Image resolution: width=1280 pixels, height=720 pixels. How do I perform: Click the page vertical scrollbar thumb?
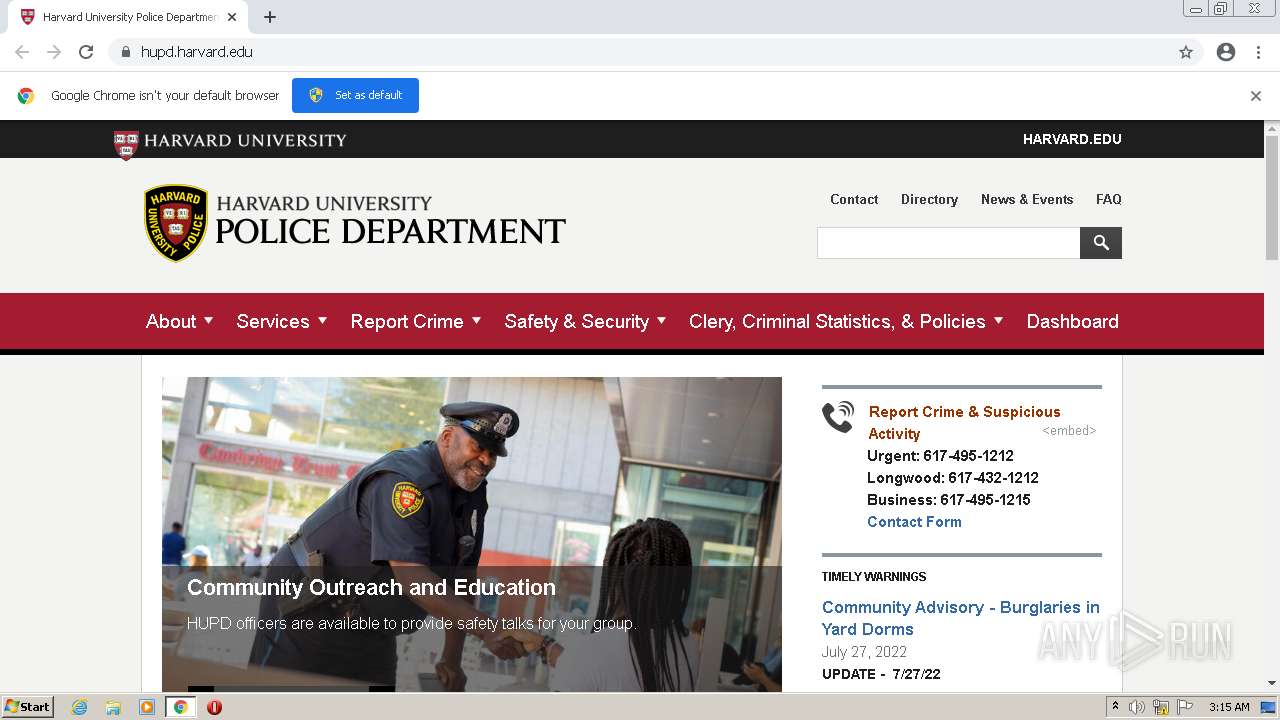1272,198
